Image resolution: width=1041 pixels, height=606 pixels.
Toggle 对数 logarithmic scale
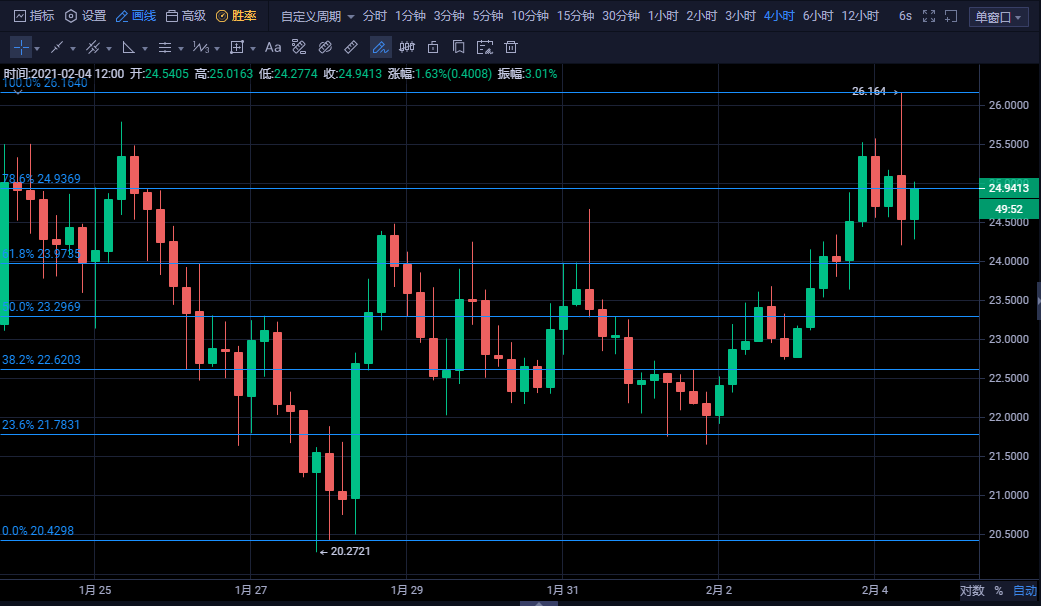[972, 591]
